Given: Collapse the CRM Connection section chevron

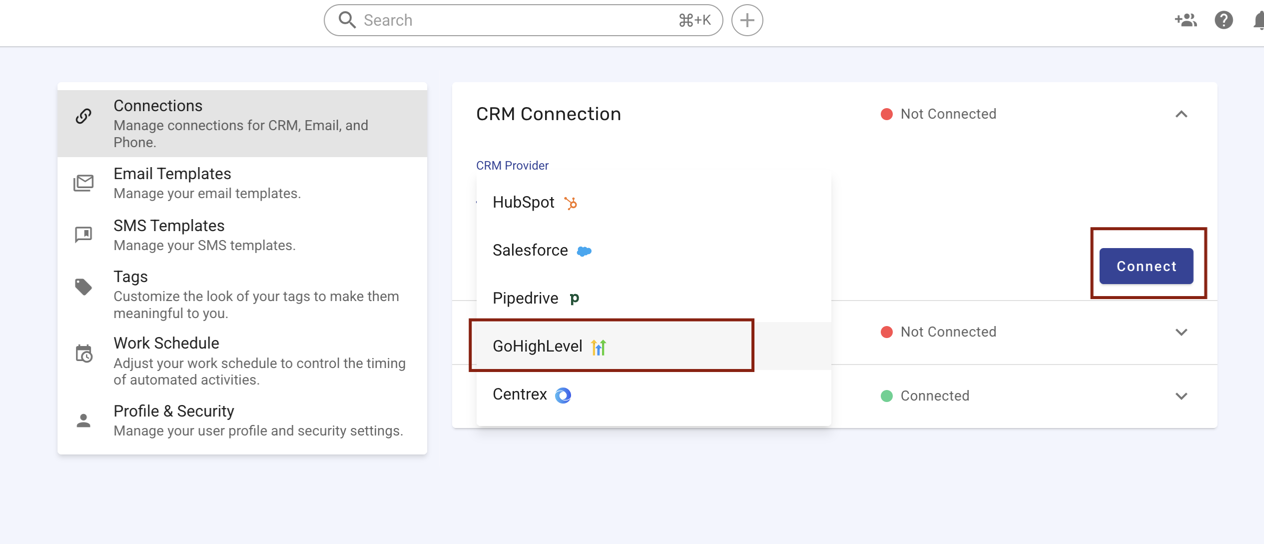Looking at the screenshot, I should tap(1181, 114).
